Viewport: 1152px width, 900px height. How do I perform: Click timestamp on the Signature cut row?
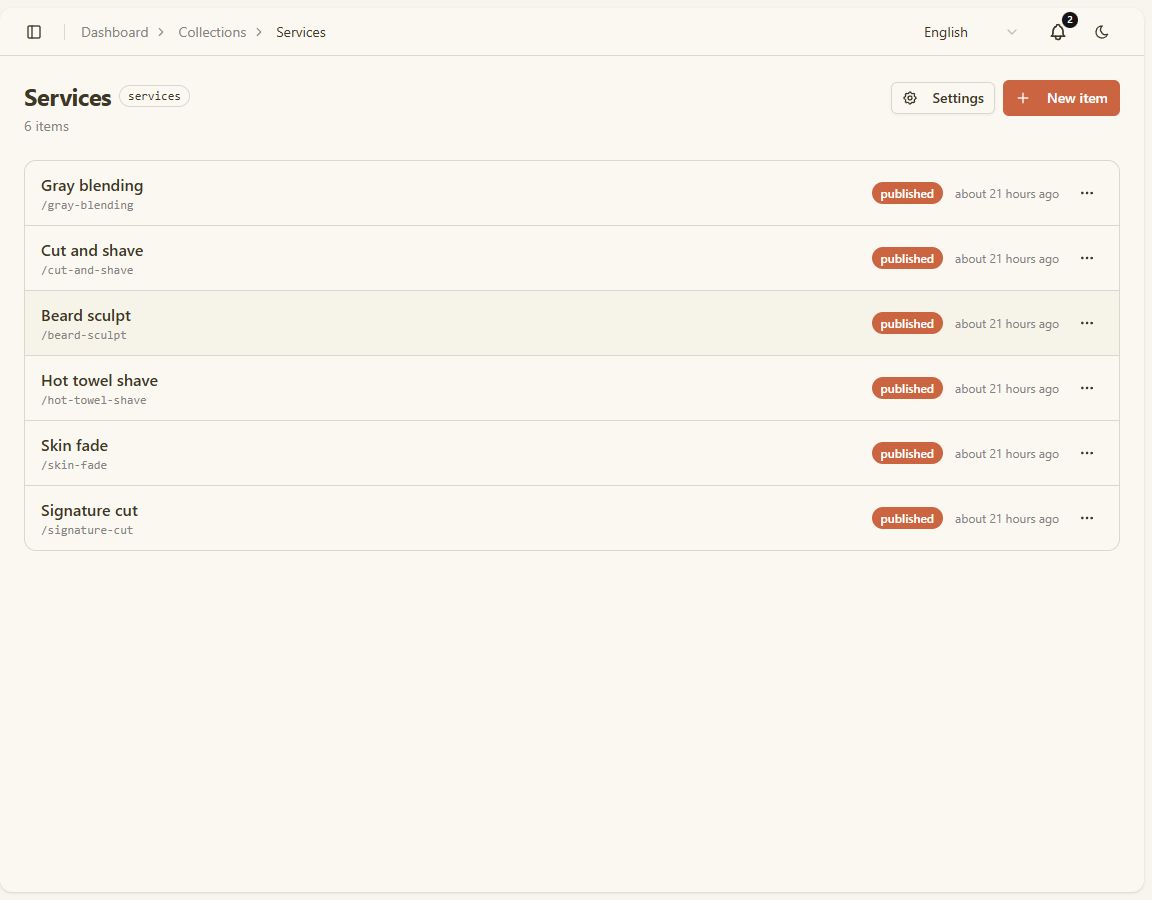(1007, 519)
